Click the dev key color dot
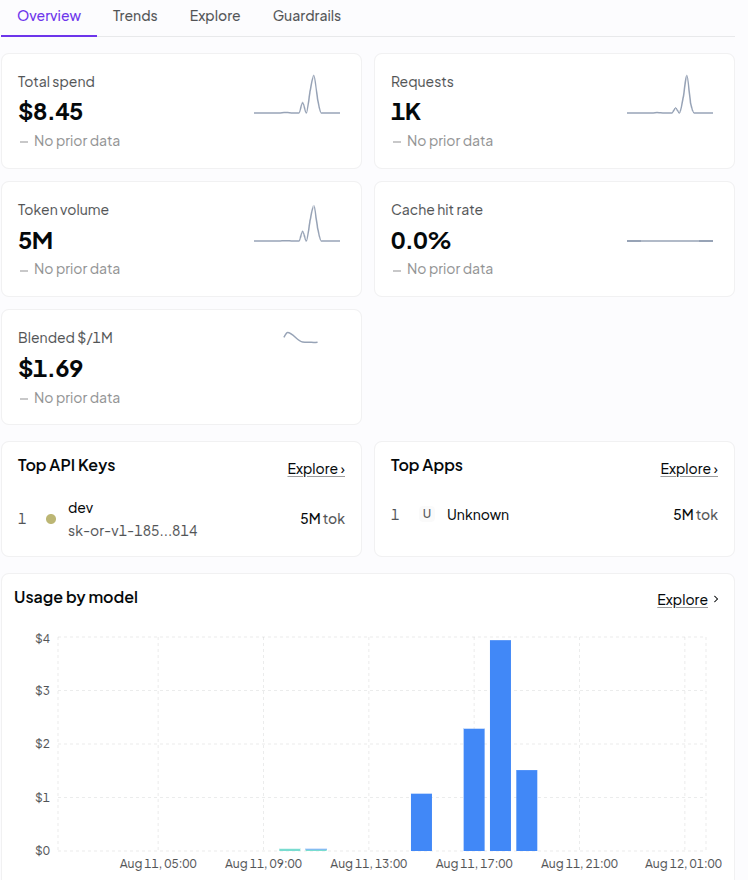The width and height of the screenshot is (748, 880). click(x=51, y=519)
